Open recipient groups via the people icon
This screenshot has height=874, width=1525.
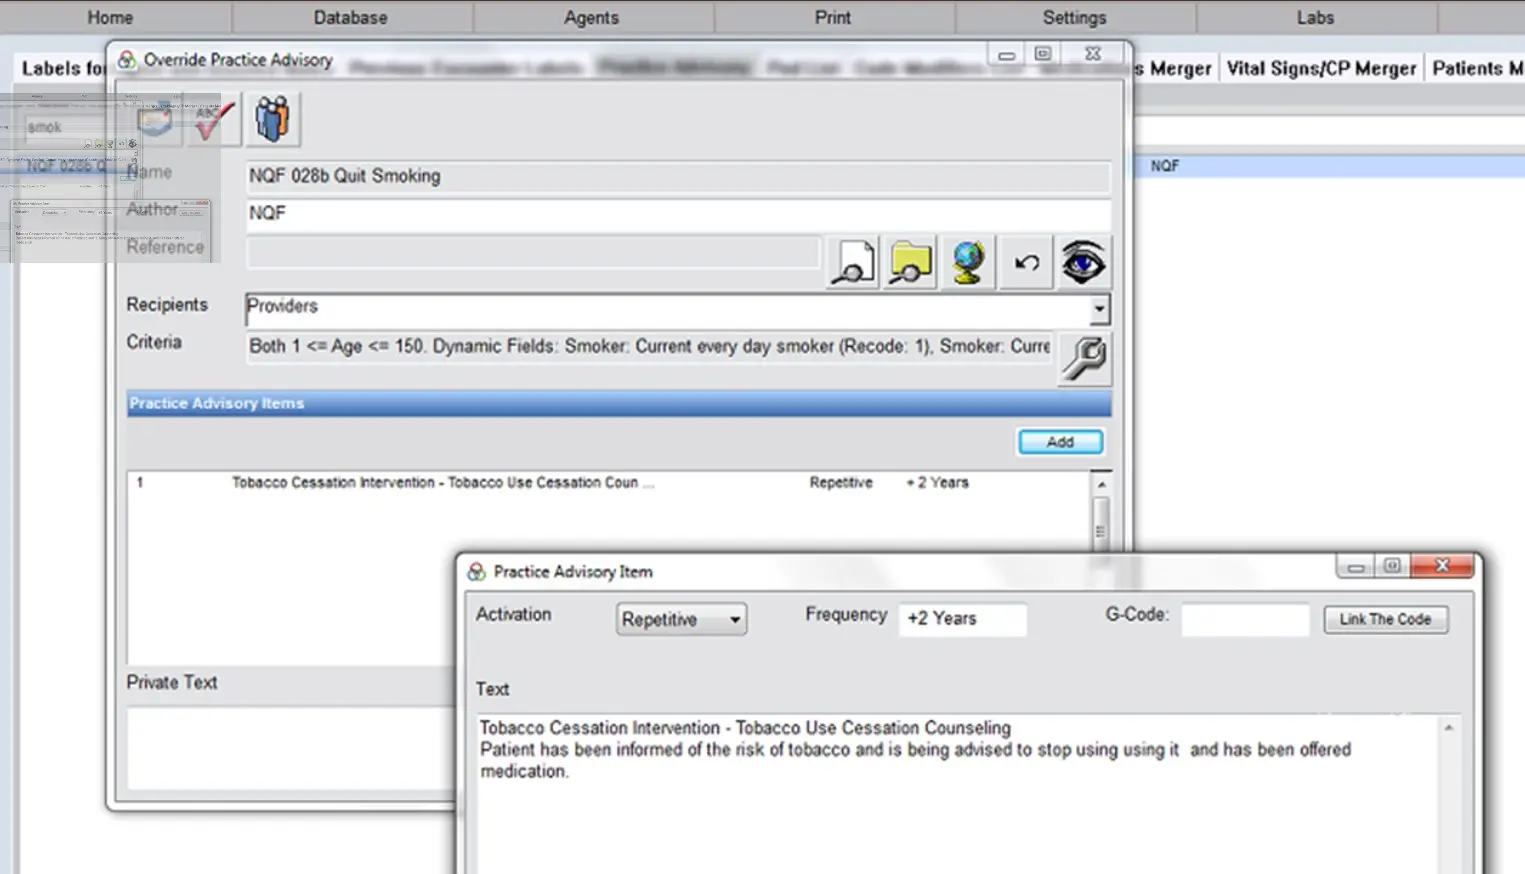[271, 118]
